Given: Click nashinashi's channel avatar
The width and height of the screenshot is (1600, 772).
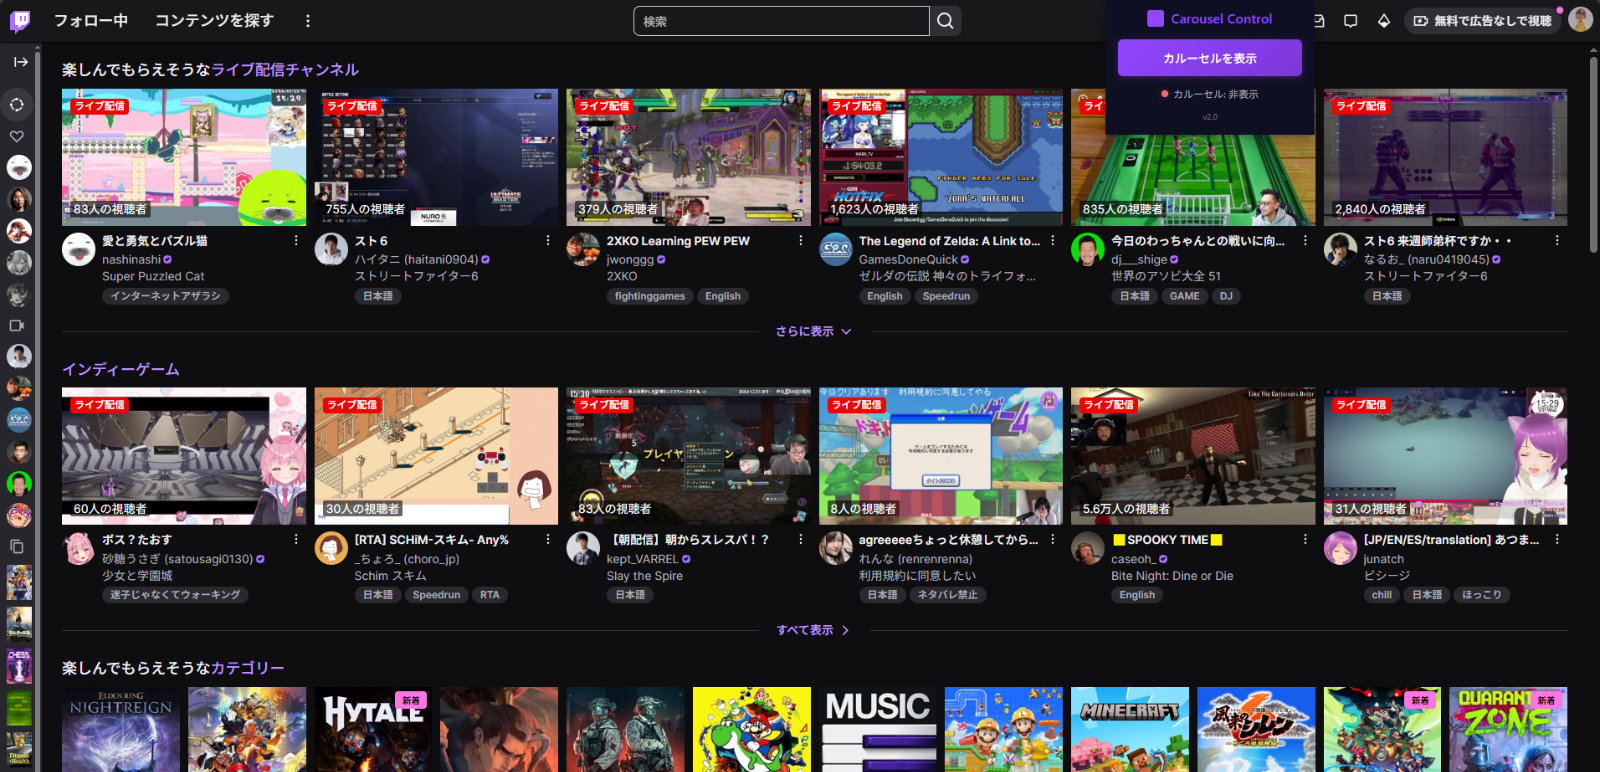Looking at the screenshot, I should click(78, 249).
